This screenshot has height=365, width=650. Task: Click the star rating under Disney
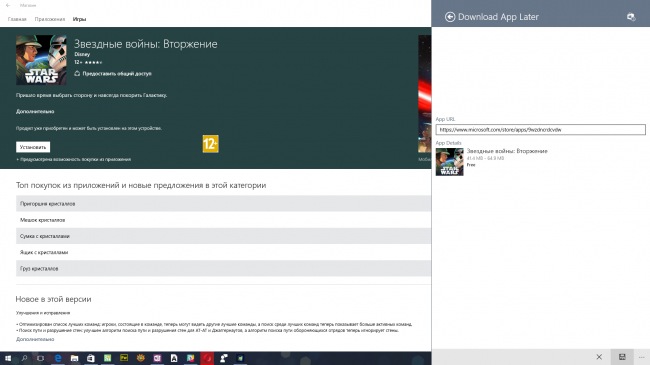click(x=93, y=62)
